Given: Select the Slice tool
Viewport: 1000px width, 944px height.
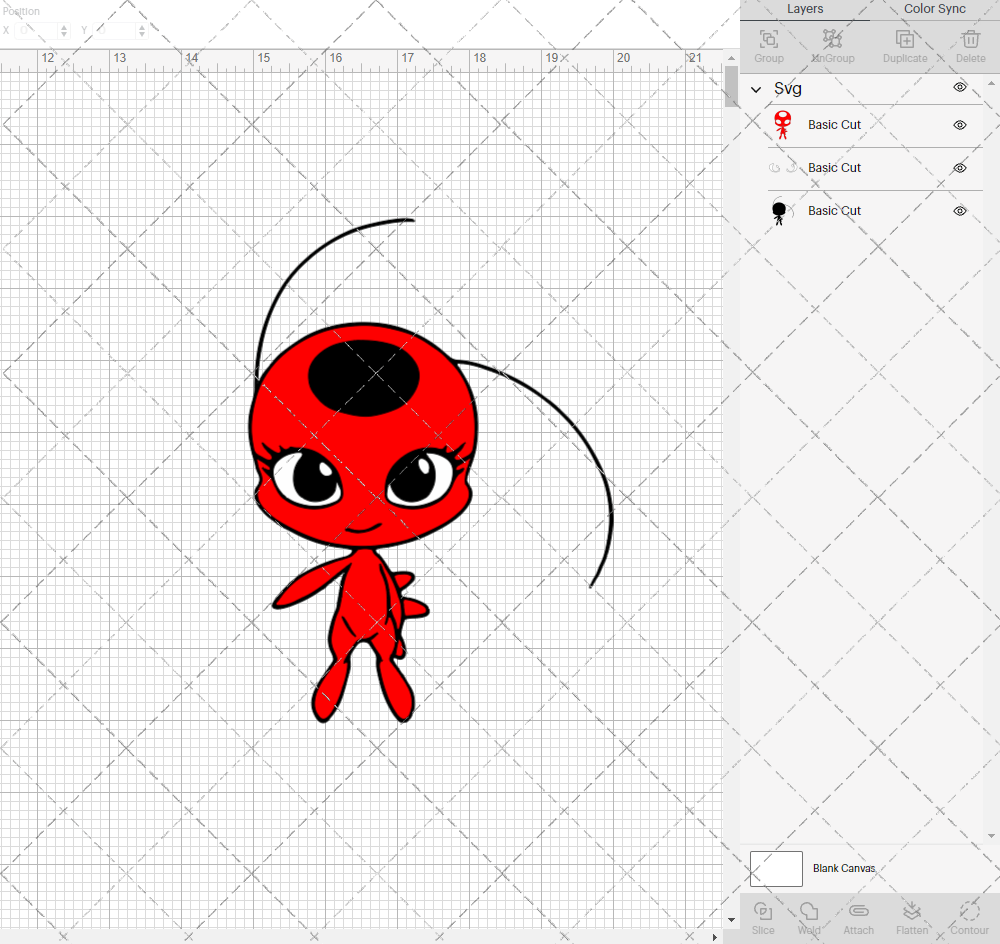Looking at the screenshot, I should (763, 911).
